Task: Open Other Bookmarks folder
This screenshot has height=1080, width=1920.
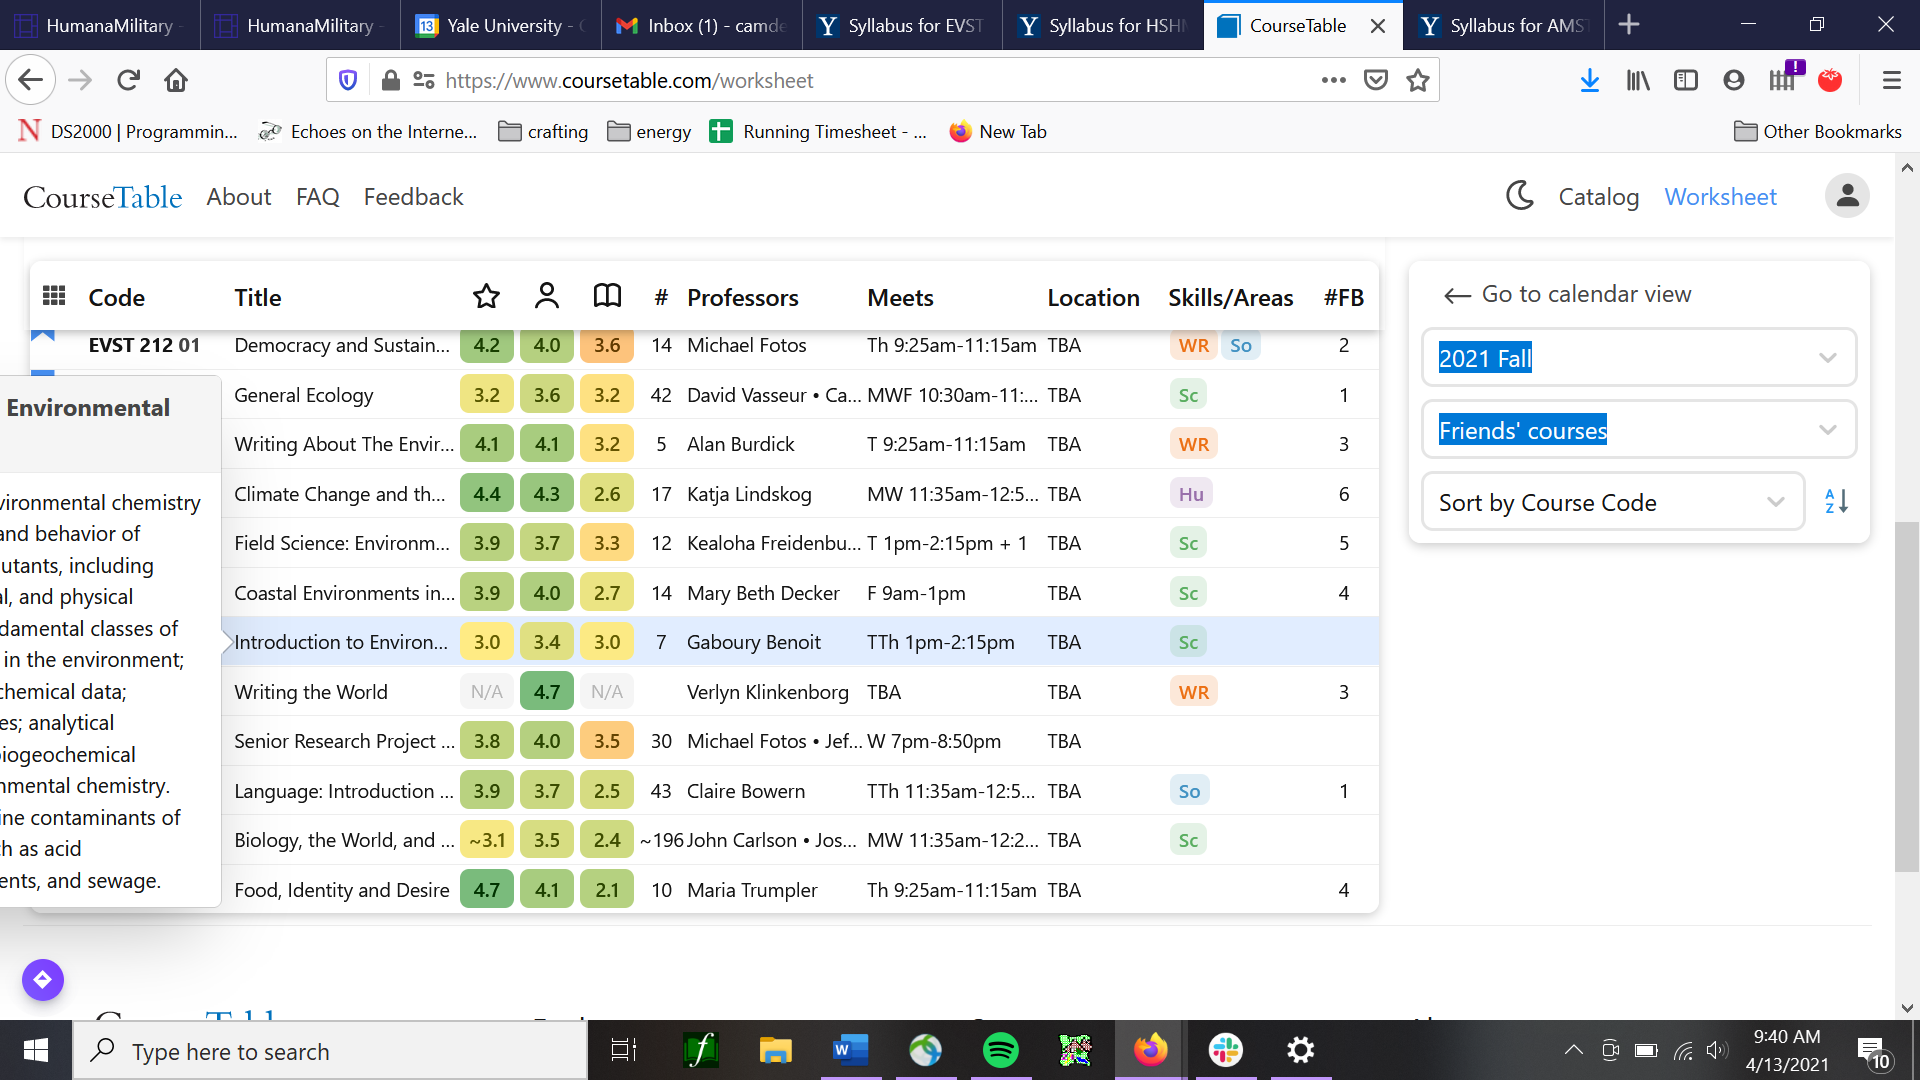Action: 1817,131
